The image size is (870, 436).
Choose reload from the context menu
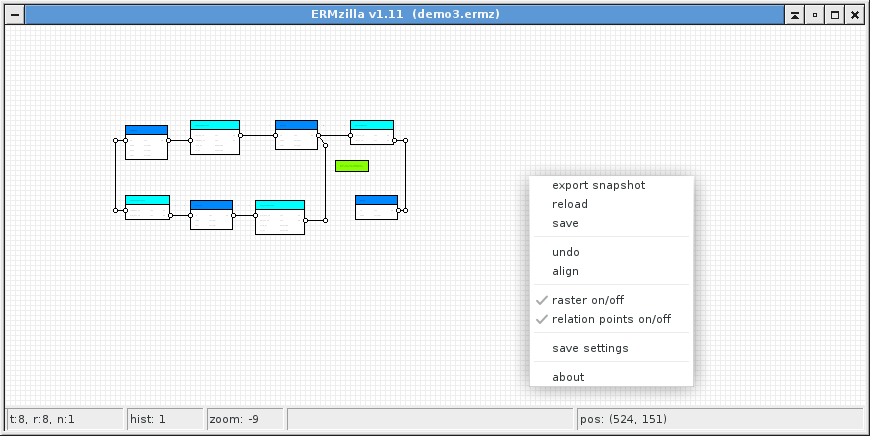(x=570, y=204)
